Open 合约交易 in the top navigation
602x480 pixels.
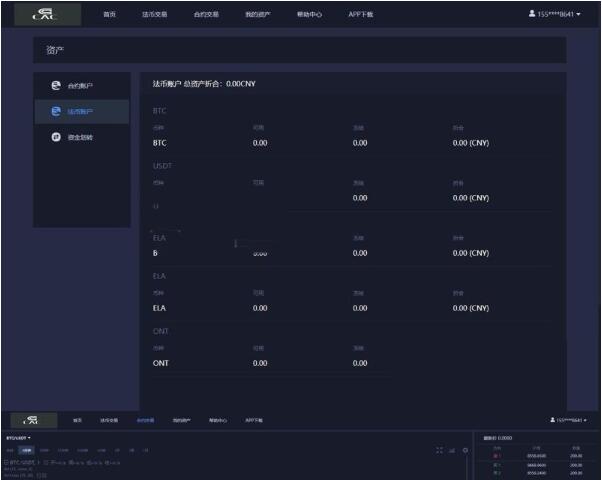coord(206,15)
